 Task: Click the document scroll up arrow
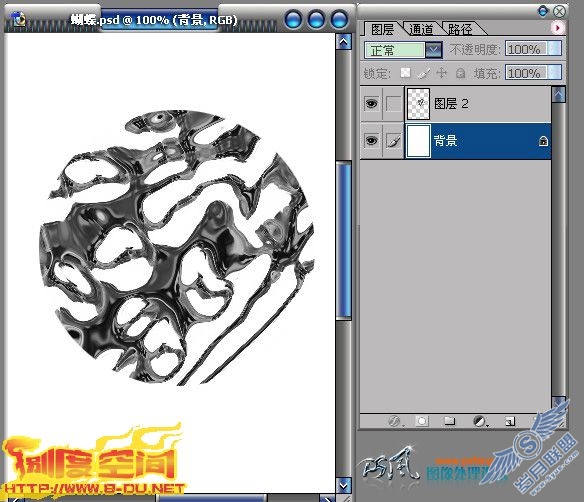343,42
